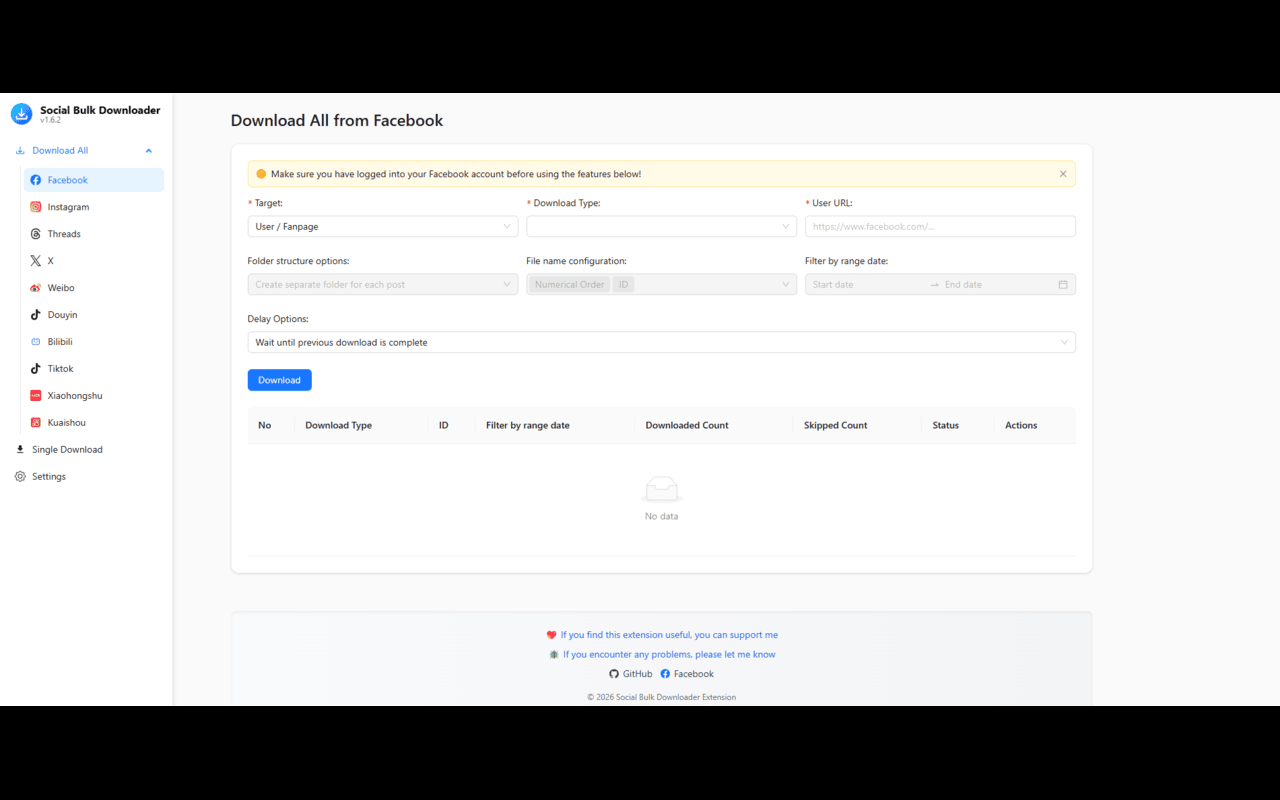Select Douyin from the platform list
Viewport: 1280px width, 800px height.
click(x=60, y=314)
